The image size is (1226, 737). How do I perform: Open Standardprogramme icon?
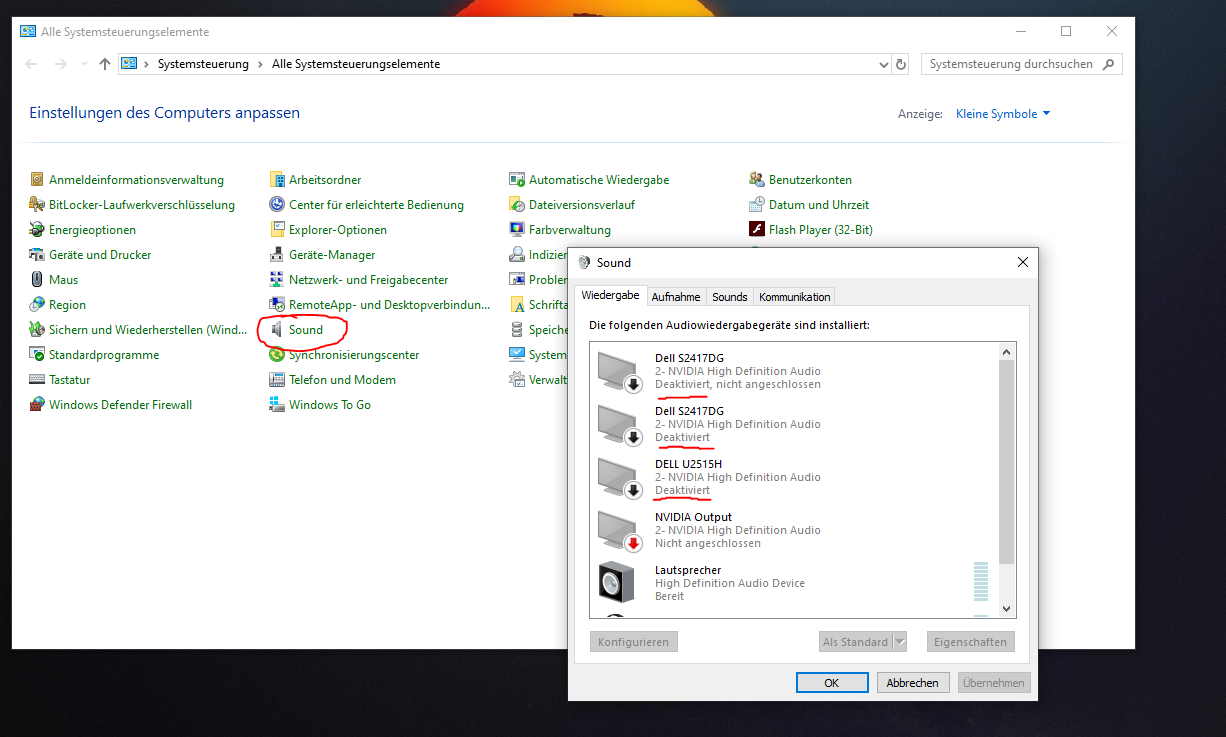[x=38, y=355]
